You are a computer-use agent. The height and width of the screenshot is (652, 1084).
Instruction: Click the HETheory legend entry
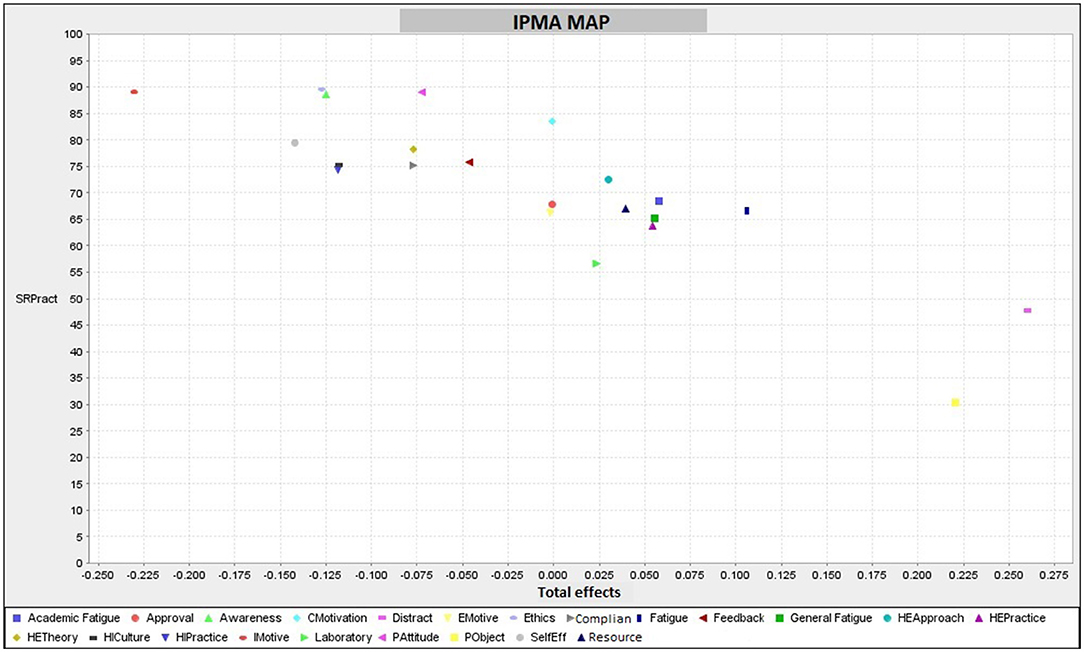coord(46,637)
